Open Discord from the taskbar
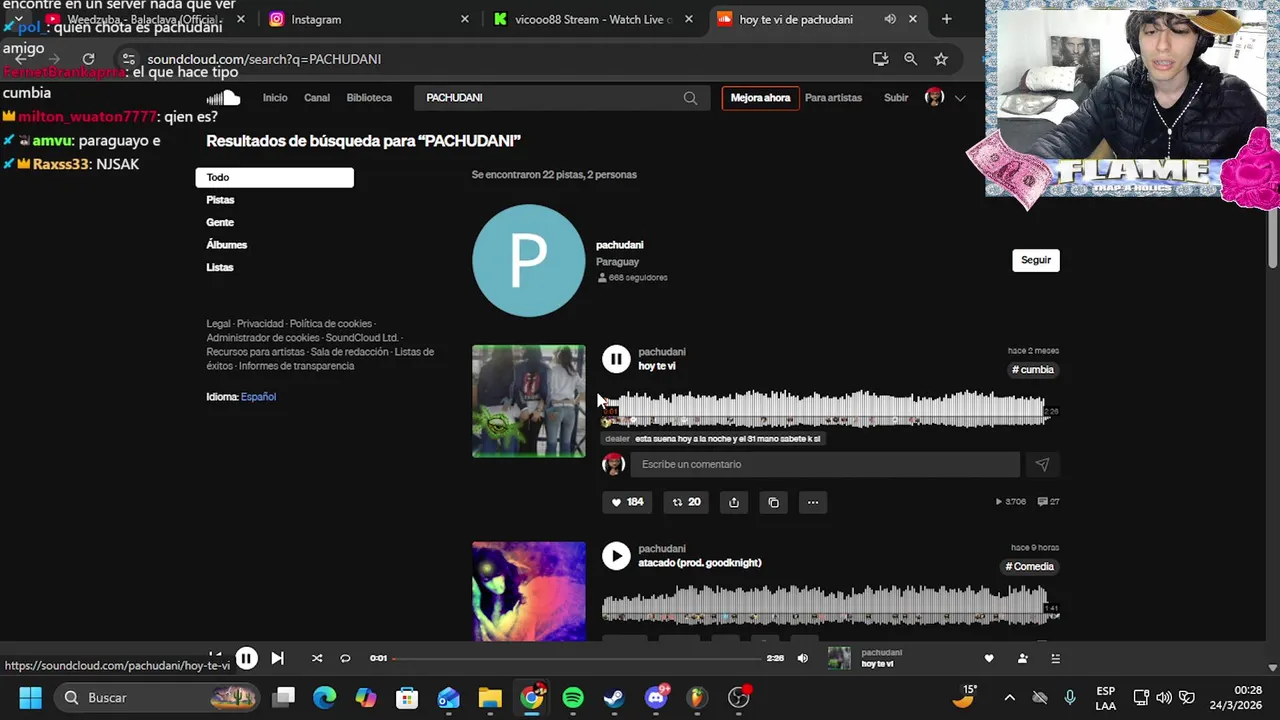The width and height of the screenshot is (1280, 720). point(656,698)
